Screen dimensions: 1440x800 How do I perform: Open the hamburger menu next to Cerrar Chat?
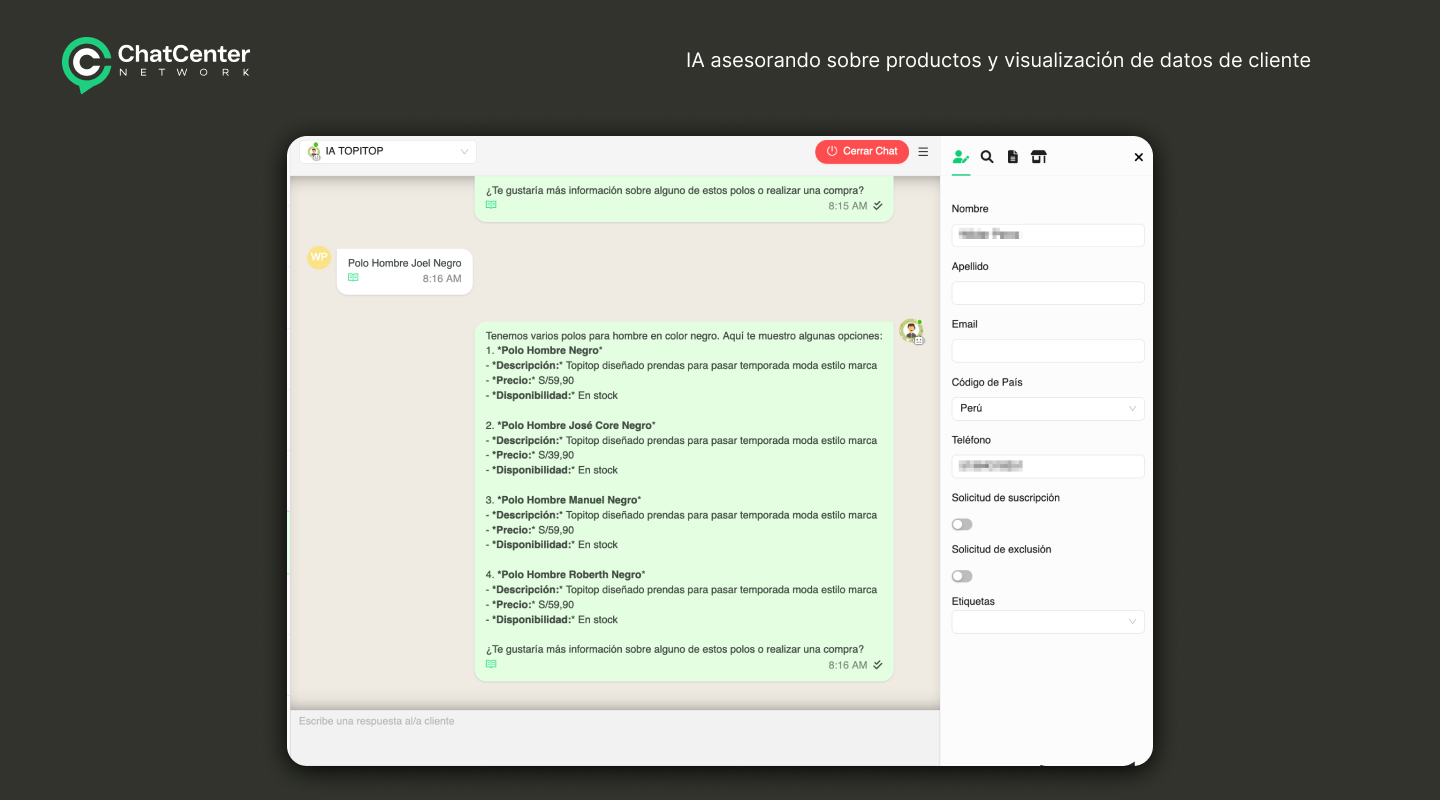click(923, 152)
